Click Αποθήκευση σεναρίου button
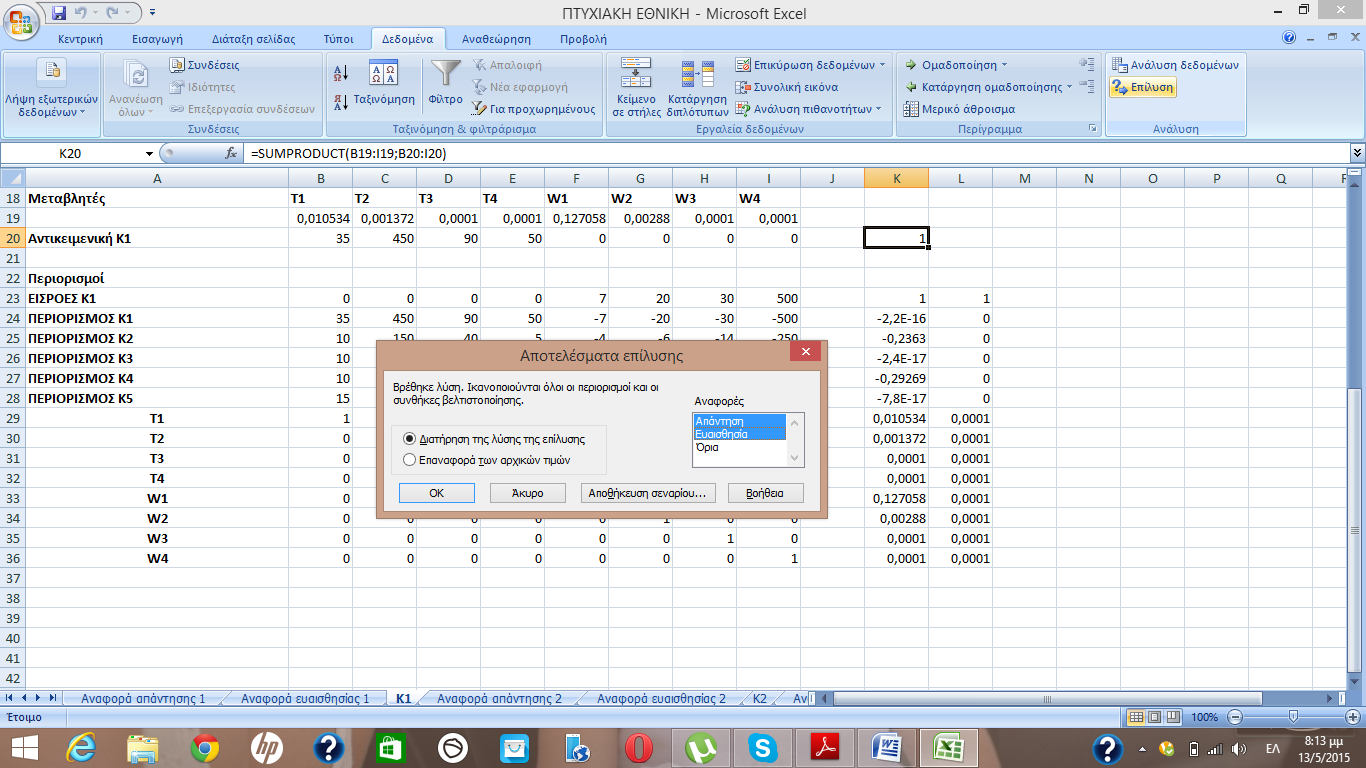1366x768 pixels. 648,493
